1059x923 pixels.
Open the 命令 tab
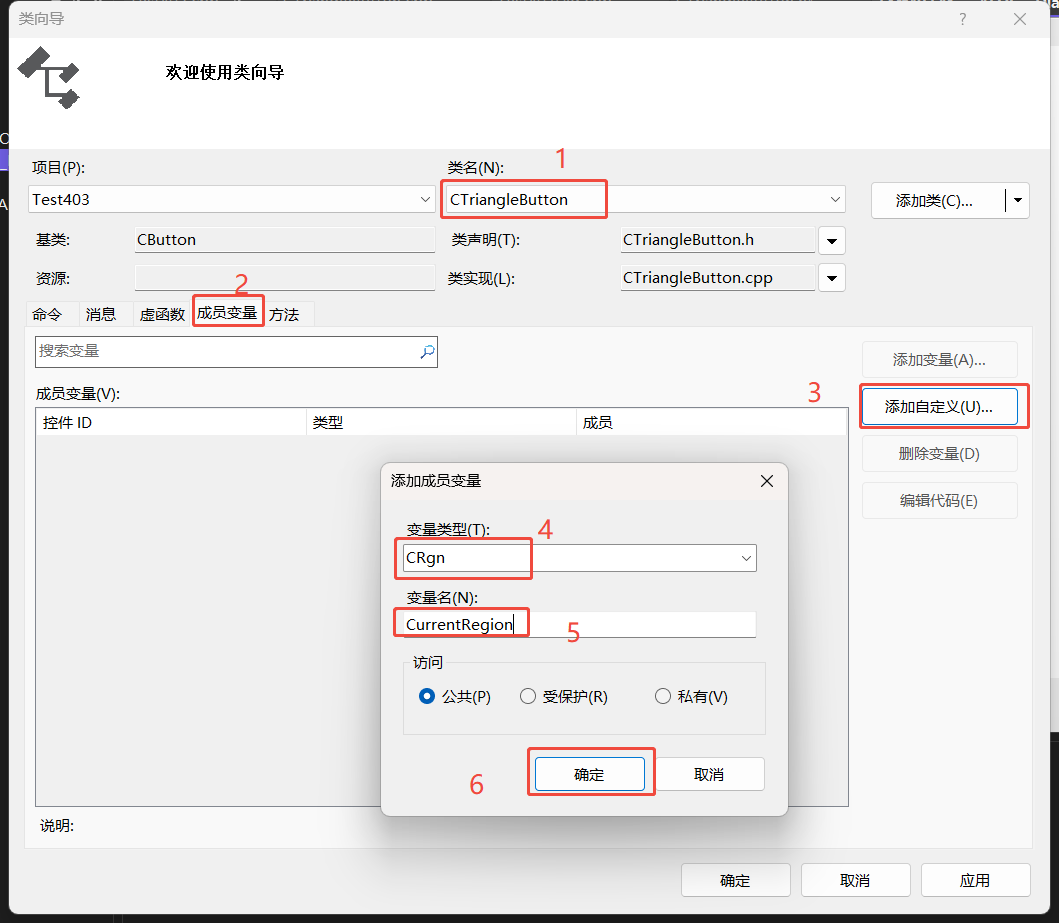point(49,313)
